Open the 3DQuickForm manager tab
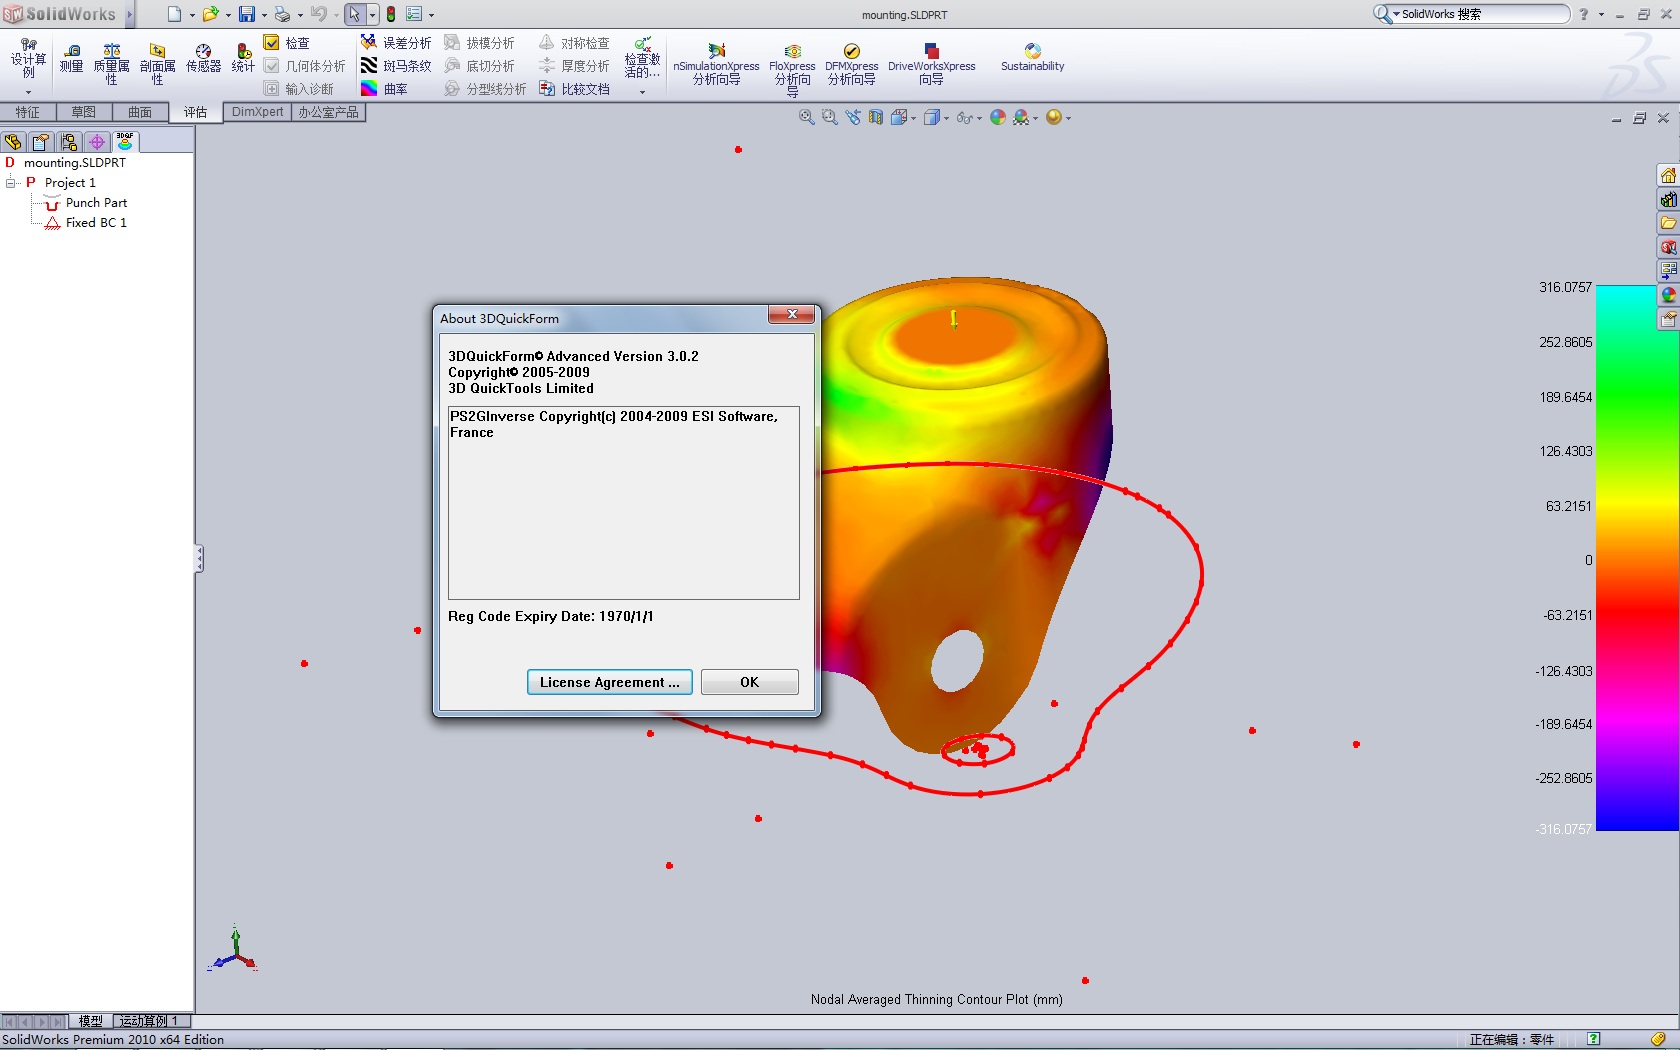This screenshot has height=1050, width=1680. 125,141
